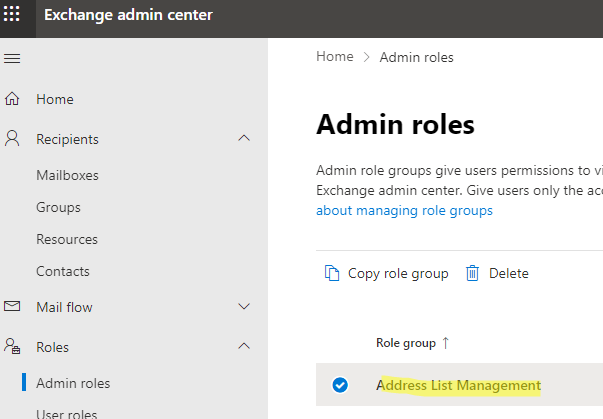Open User roles in the sidebar
The width and height of the screenshot is (603, 419).
coord(67,414)
